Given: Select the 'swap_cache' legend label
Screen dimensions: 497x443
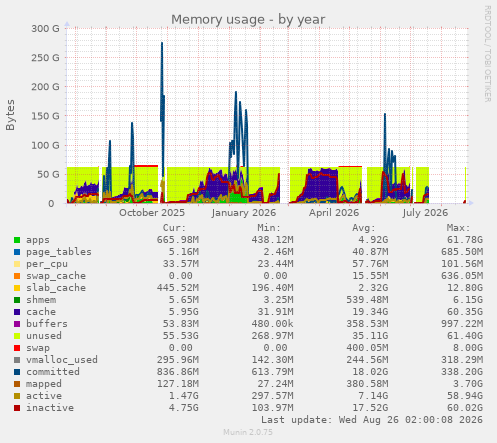Looking at the screenshot, I should 56,276.
